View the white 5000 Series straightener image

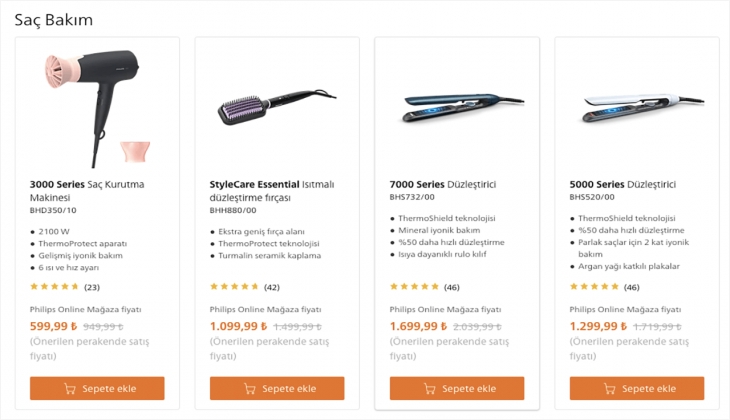click(x=637, y=102)
